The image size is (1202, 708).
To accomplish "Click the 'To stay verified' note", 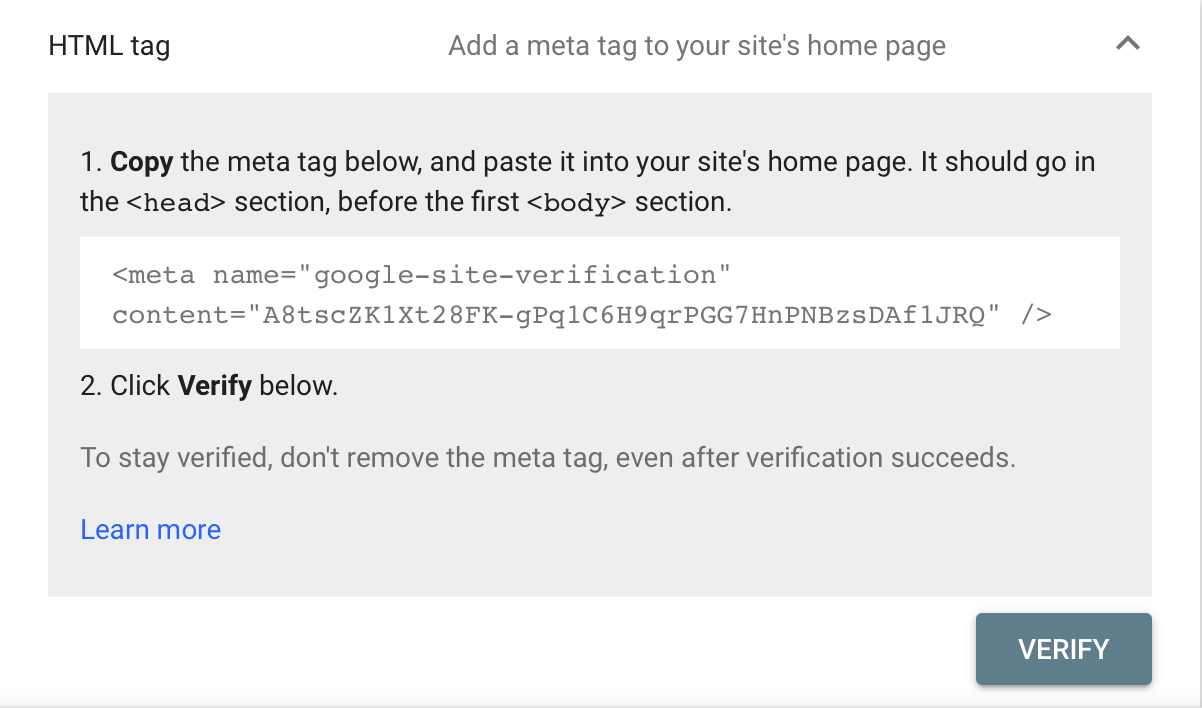I will point(547,458).
